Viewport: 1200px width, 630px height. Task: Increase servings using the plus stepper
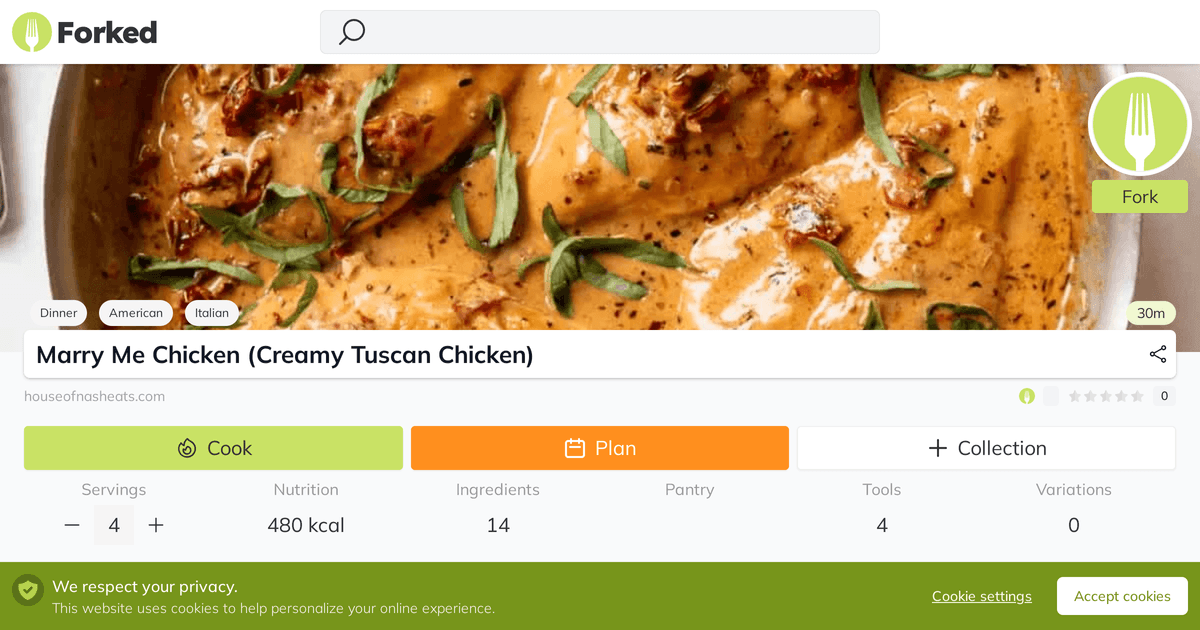point(156,524)
